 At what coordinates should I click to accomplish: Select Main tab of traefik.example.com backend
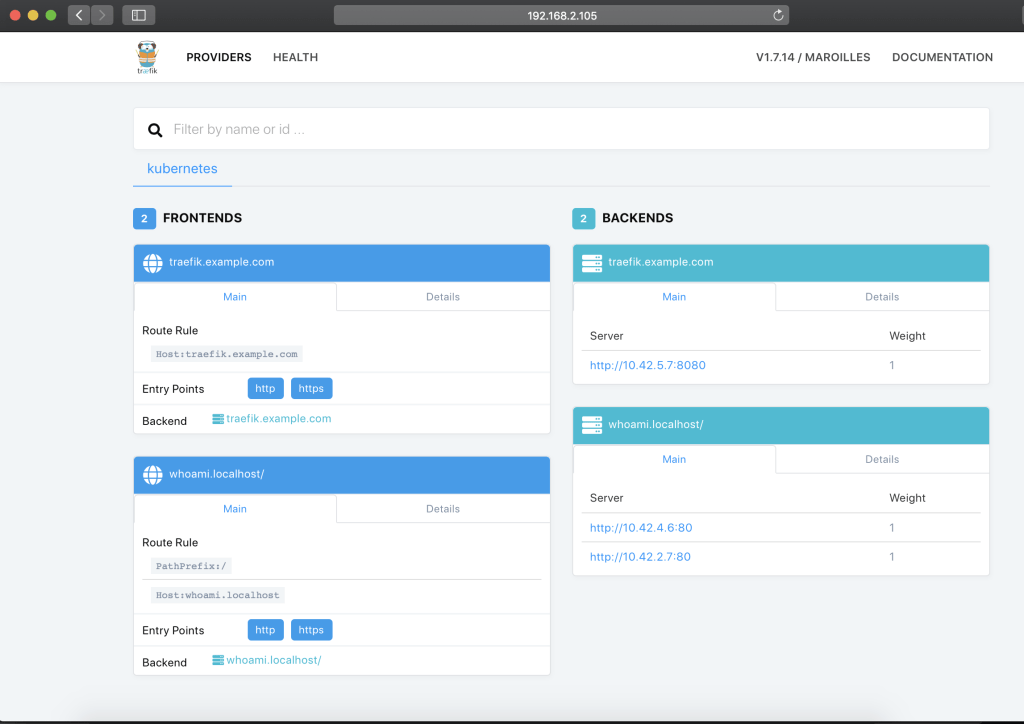[674, 297]
